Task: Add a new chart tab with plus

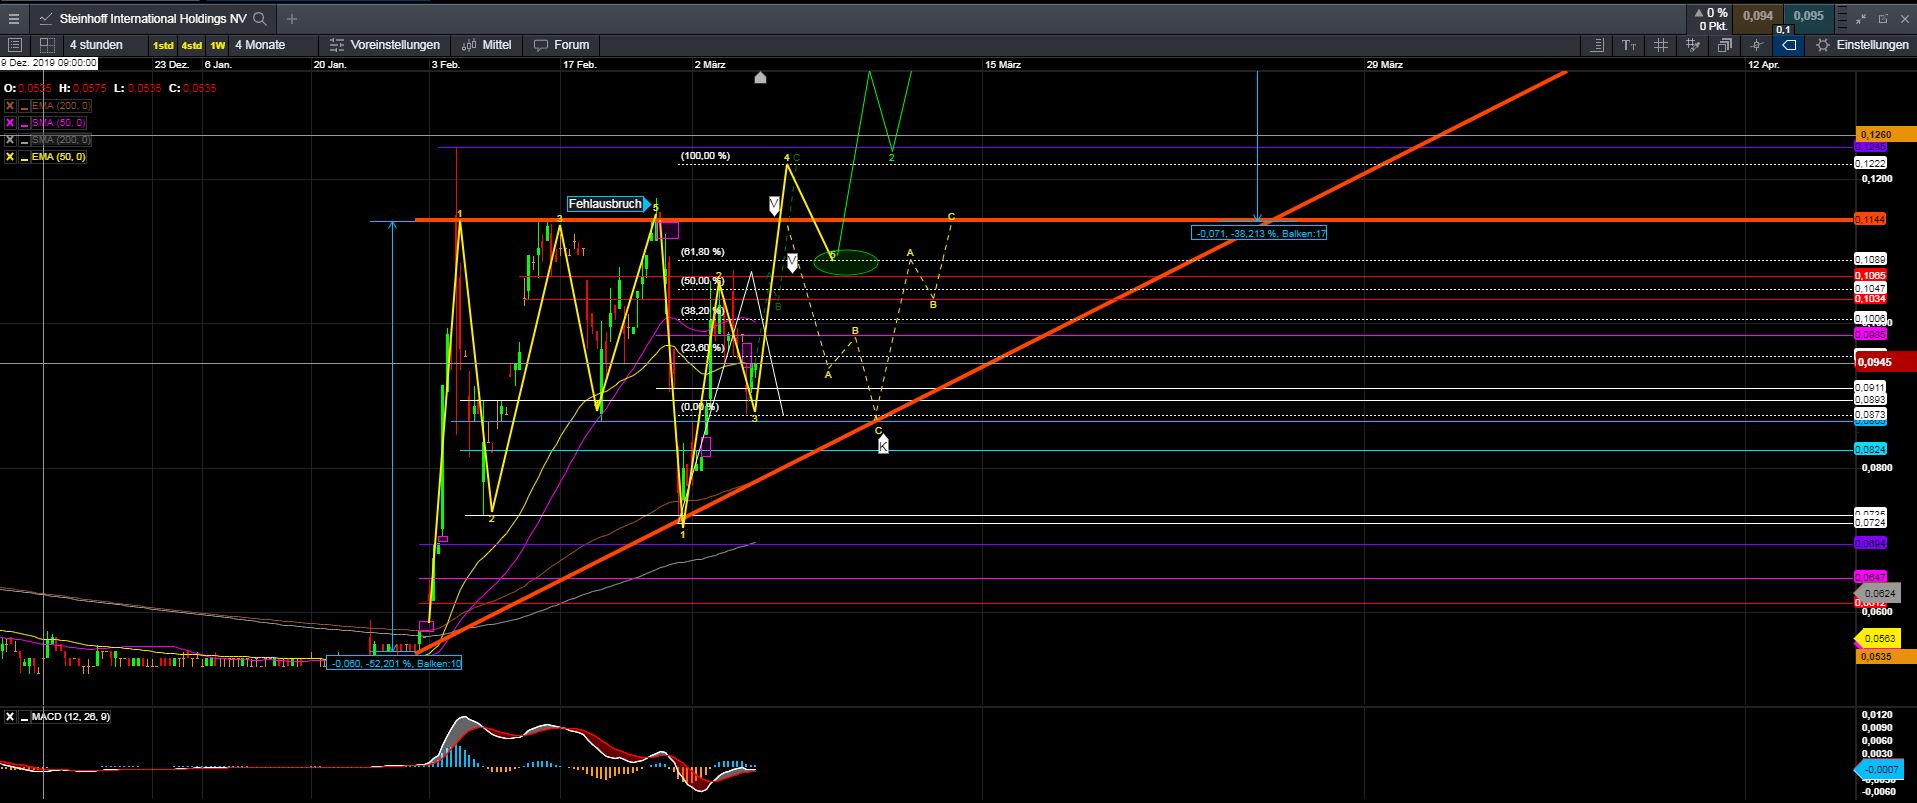Action: point(291,18)
